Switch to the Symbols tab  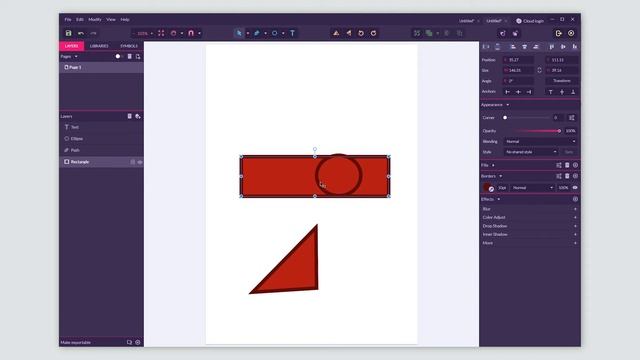tap(129, 46)
